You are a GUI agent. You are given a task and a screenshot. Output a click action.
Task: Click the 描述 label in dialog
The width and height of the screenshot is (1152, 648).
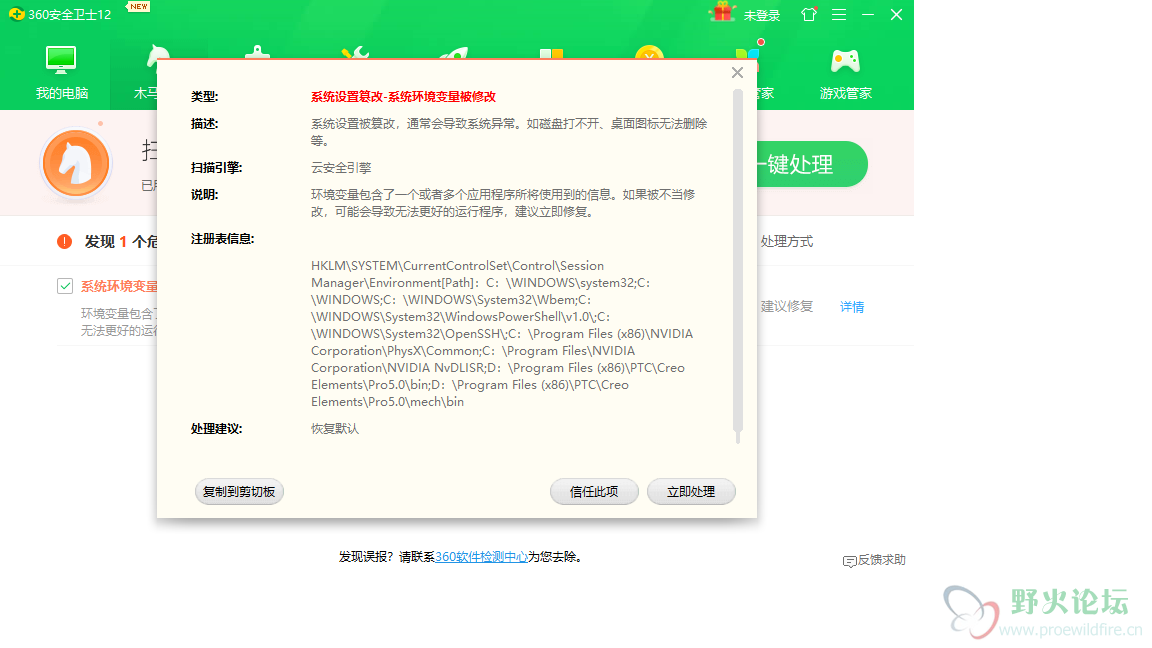click(x=204, y=123)
